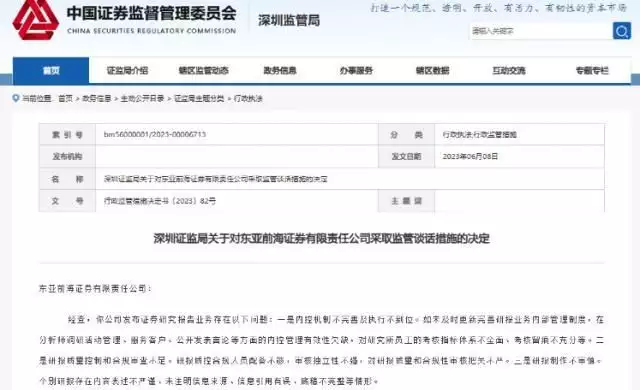Focus the keyword search input field
The image size is (640, 390).
pos(540,31)
